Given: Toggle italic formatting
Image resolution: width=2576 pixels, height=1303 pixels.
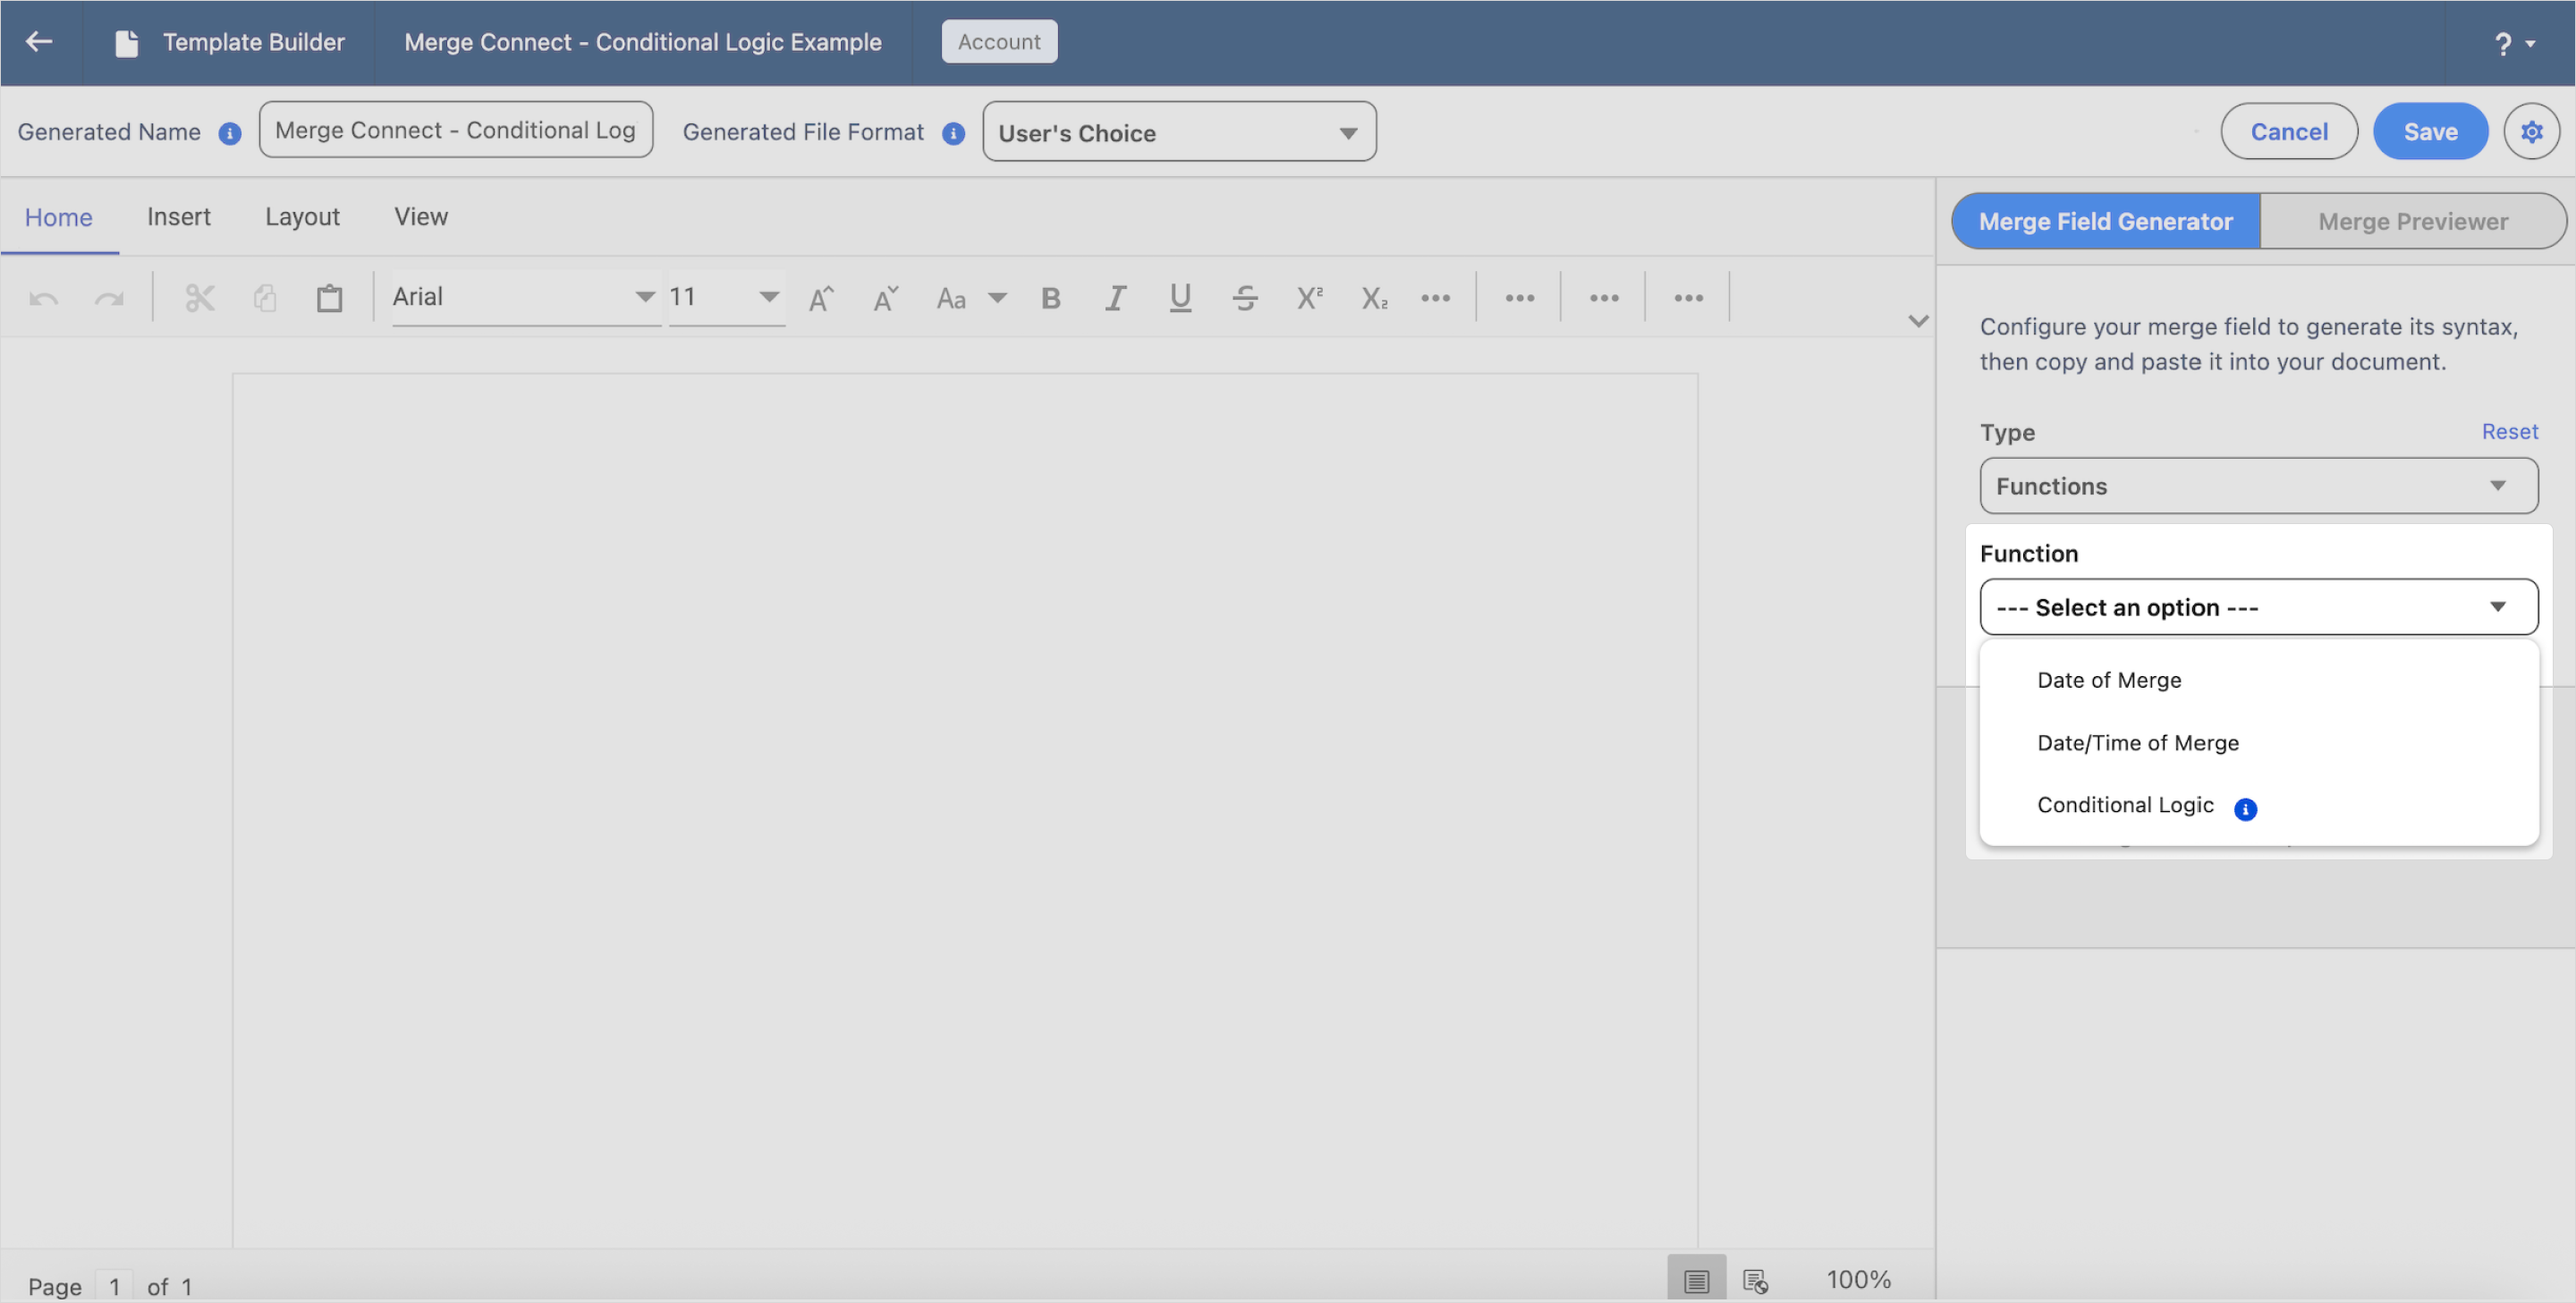Looking at the screenshot, I should pyautogui.click(x=1115, y=298).
